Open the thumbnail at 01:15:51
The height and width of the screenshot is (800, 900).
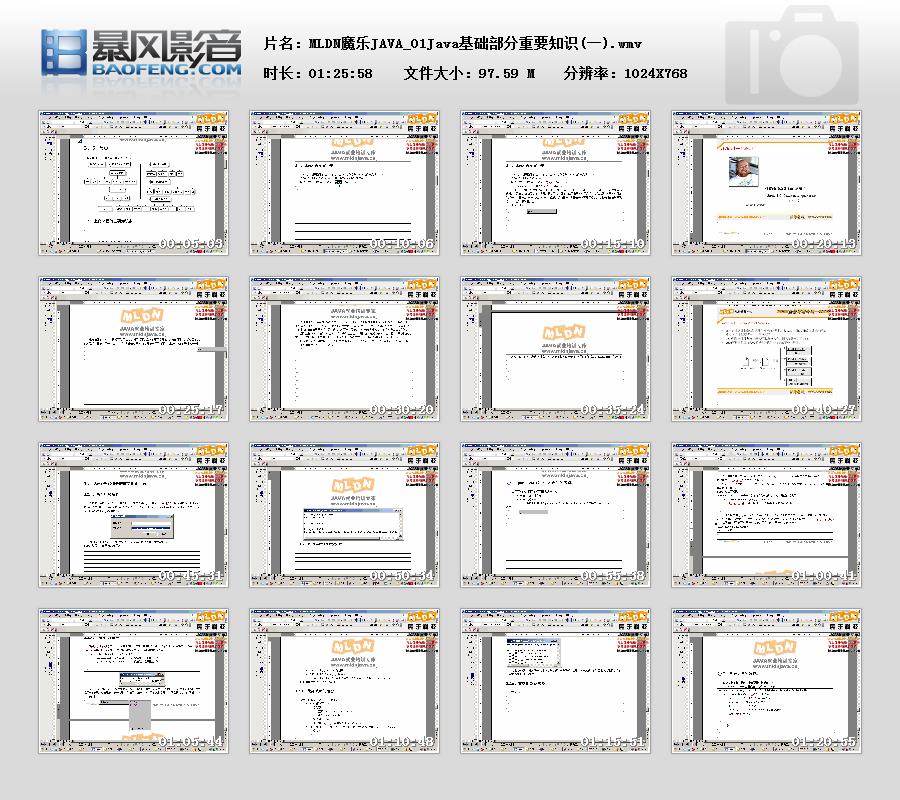(555, 680)
